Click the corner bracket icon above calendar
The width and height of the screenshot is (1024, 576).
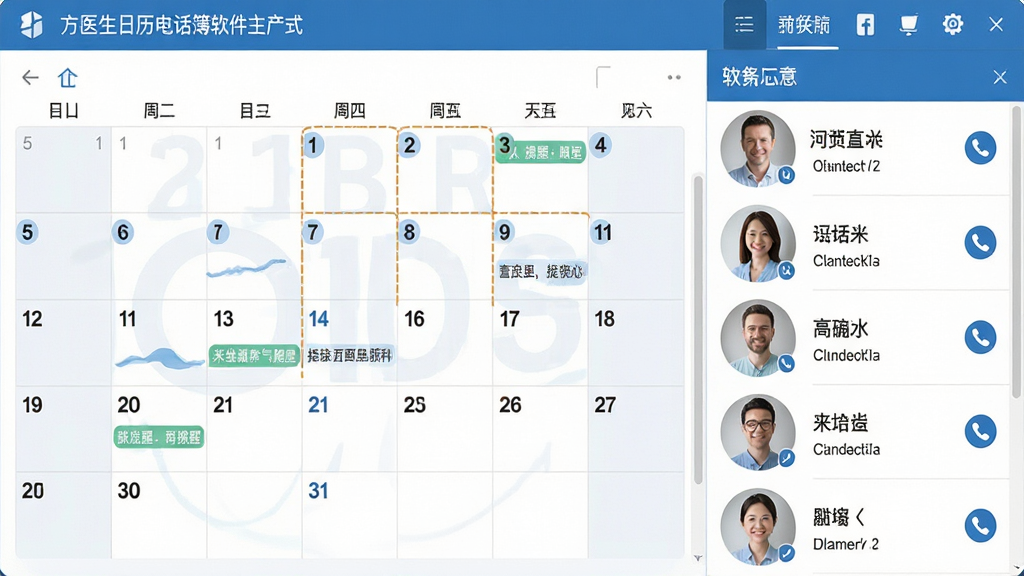603,76
